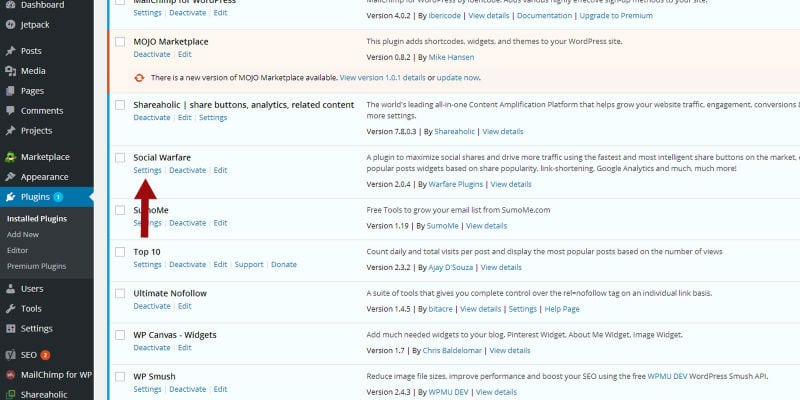Click the Appearance paintbrush icon
800x400 pixels.
pos(10,177)
